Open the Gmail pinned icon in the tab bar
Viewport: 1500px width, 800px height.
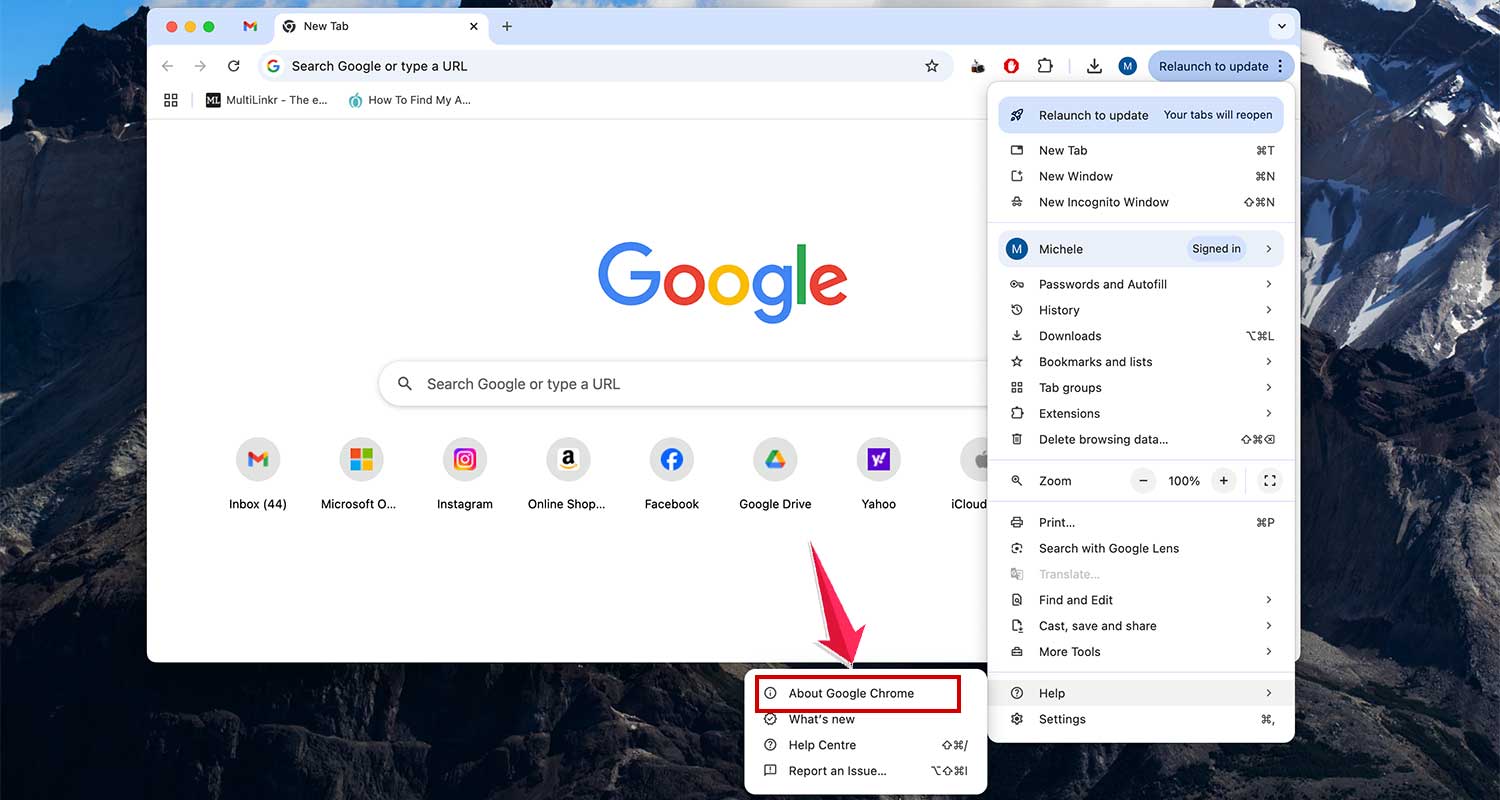coord(250,26)
